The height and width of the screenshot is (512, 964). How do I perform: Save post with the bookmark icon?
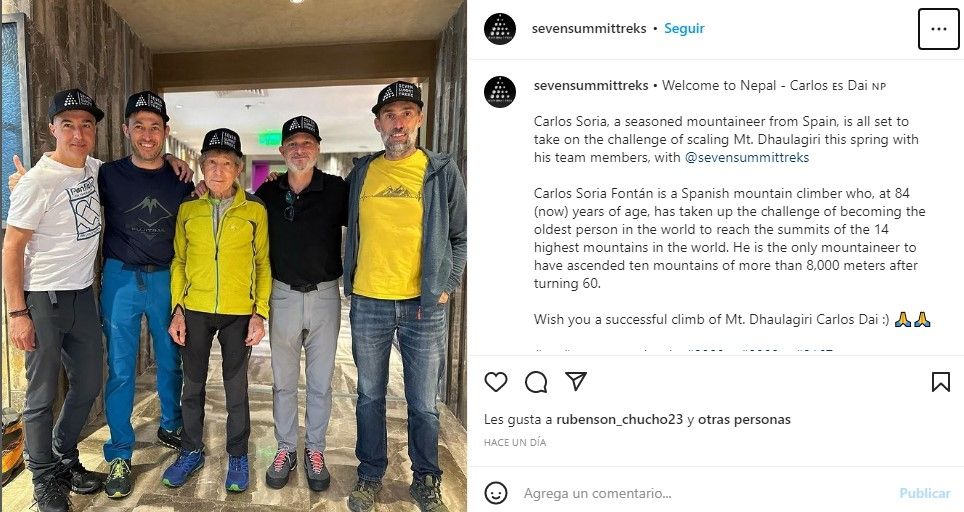click(x=941, y=382)
